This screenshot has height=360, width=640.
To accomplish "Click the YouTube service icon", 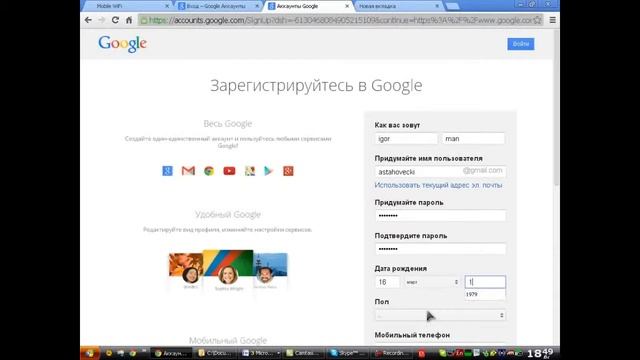I will (229, 171).
